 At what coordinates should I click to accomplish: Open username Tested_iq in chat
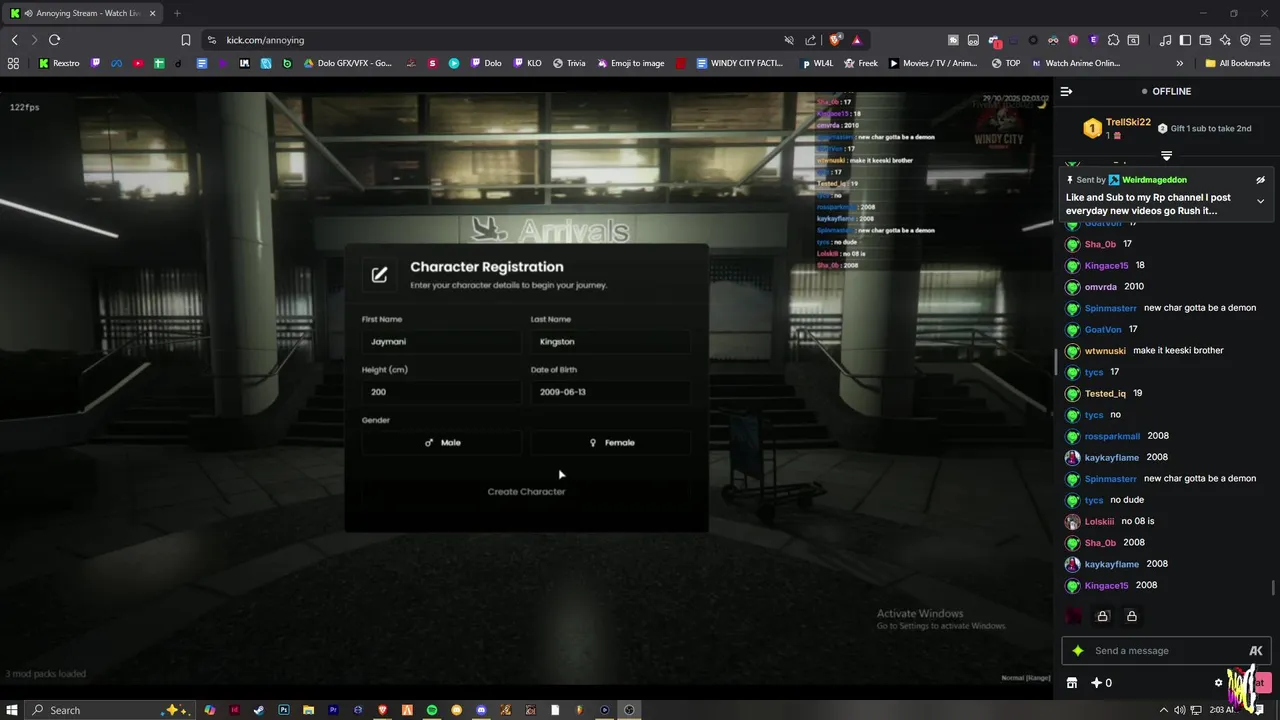pyautogui.click(x=1105, y=394)
